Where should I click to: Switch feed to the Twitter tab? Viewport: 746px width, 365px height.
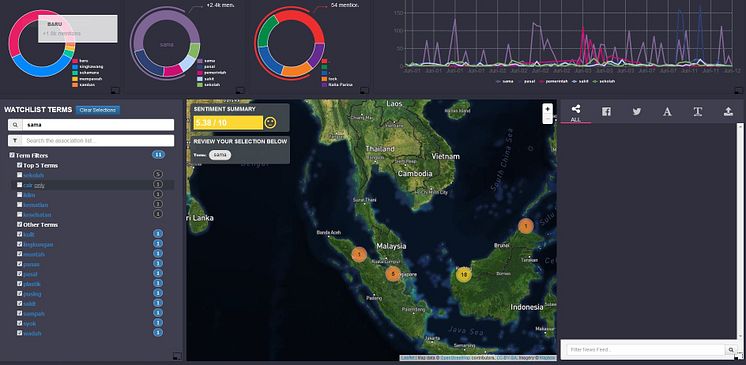637,112
